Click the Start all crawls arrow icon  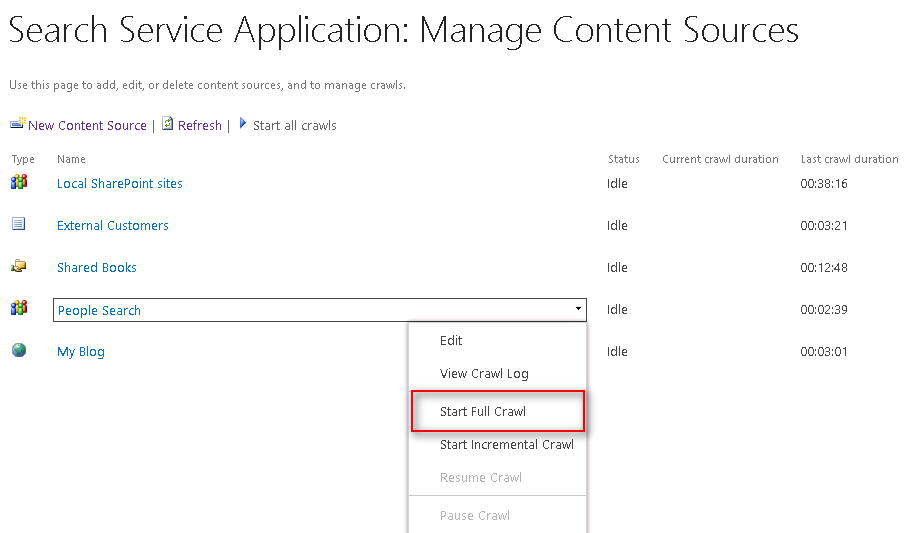pos(243,124)
